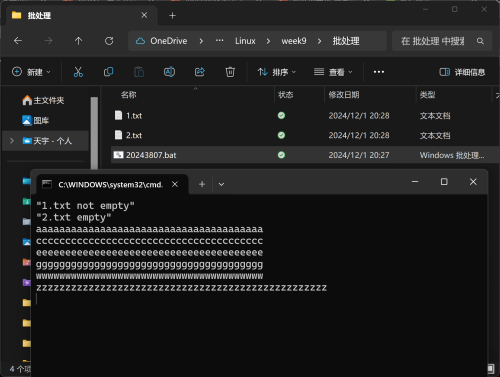Screen dimensions: 500x377
Task: Open the Sort (排序) dropdown
Action: click(277, 72)
